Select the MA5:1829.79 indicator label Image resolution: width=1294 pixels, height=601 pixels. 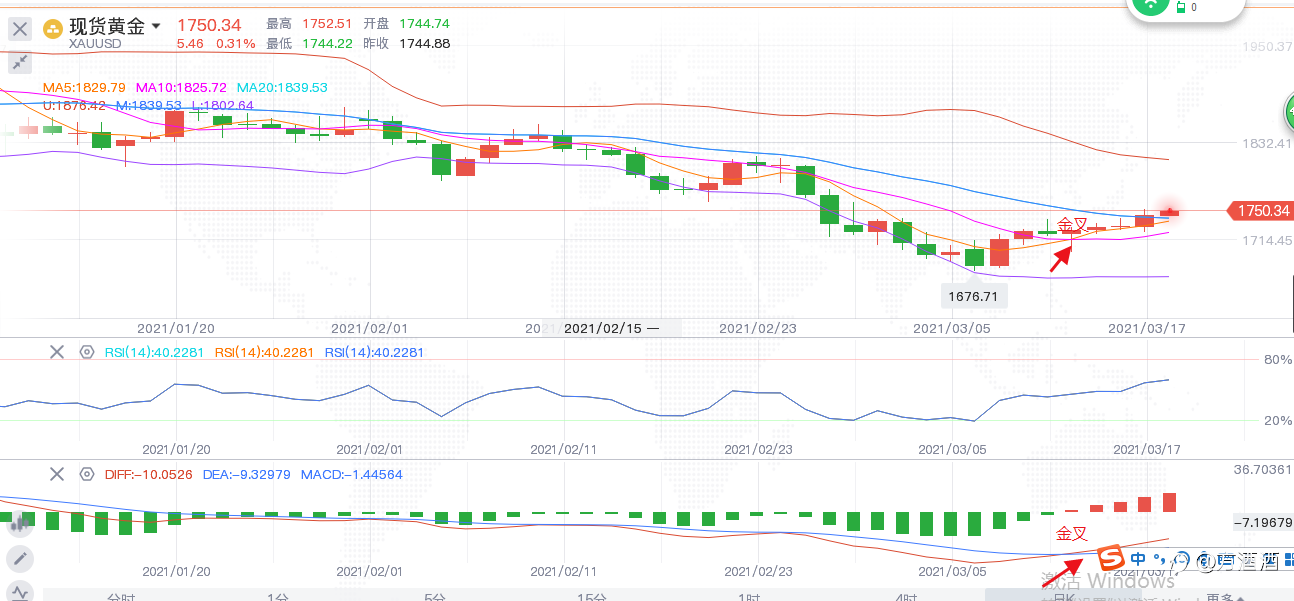pos(84,88)
